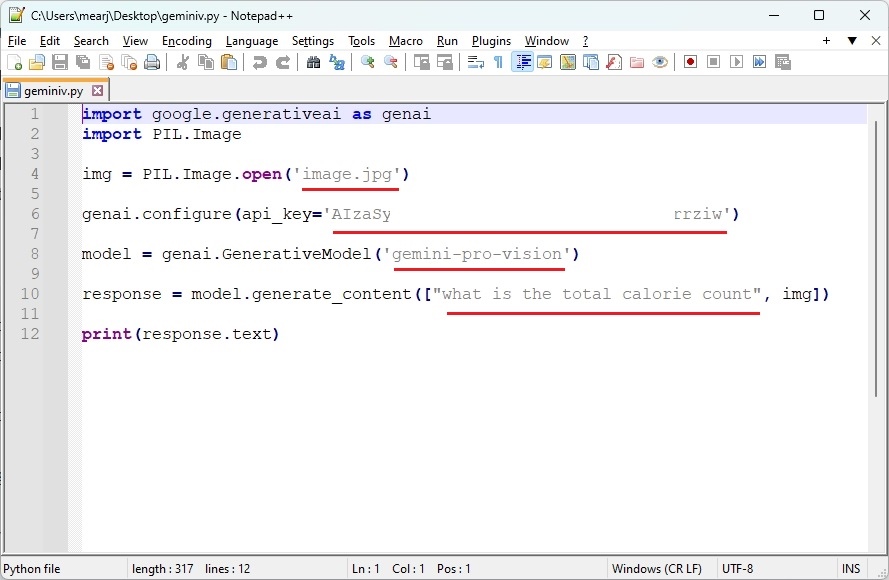
Task: Toggle Show All Characters paragraph icon
Action: coord(497,61)
